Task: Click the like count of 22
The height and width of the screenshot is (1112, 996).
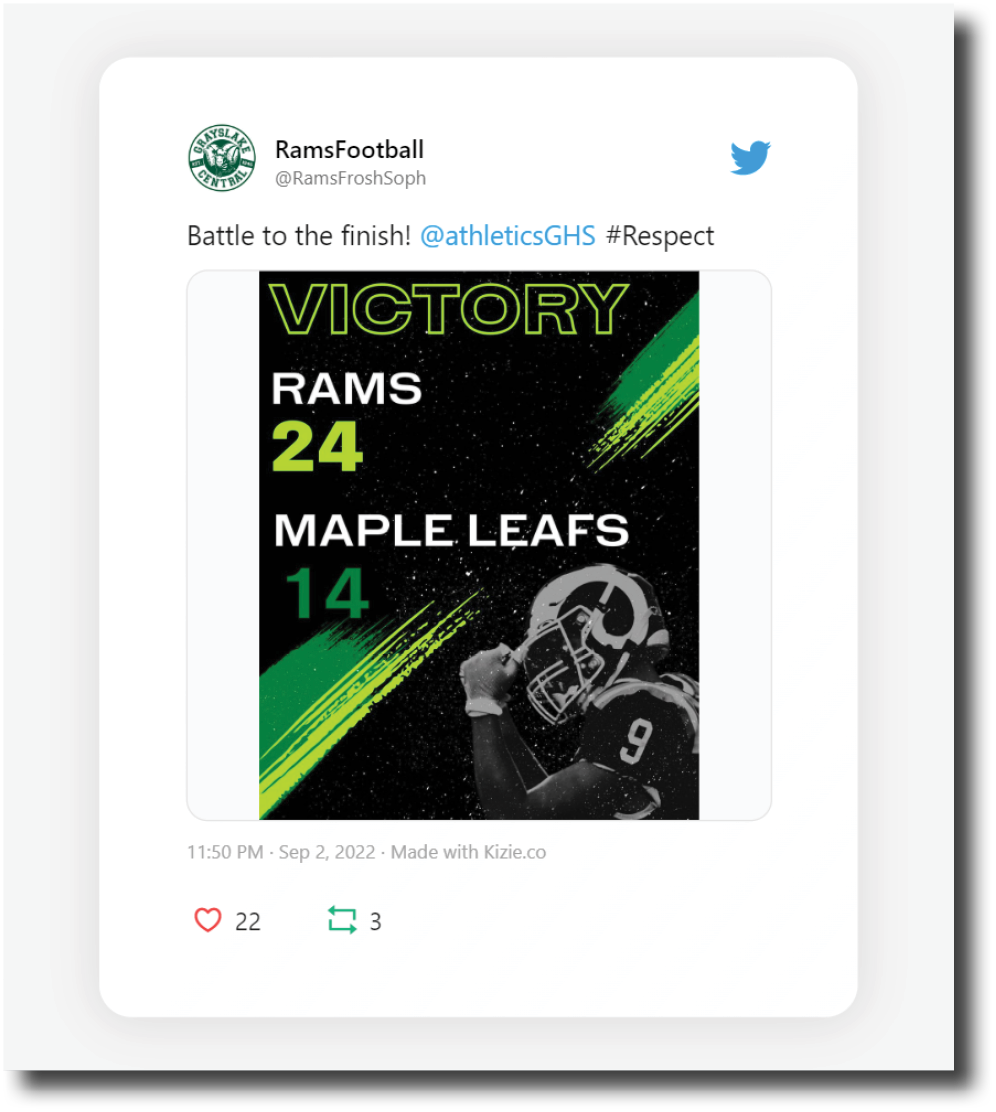Action: [x=248, y=922]
